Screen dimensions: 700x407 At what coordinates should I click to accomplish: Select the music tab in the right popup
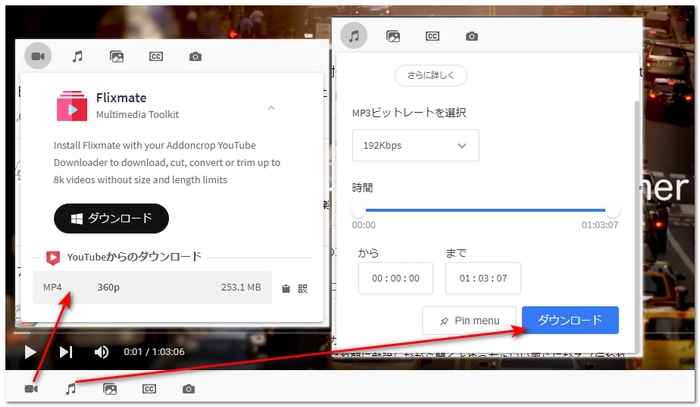[x=353, y=36]
